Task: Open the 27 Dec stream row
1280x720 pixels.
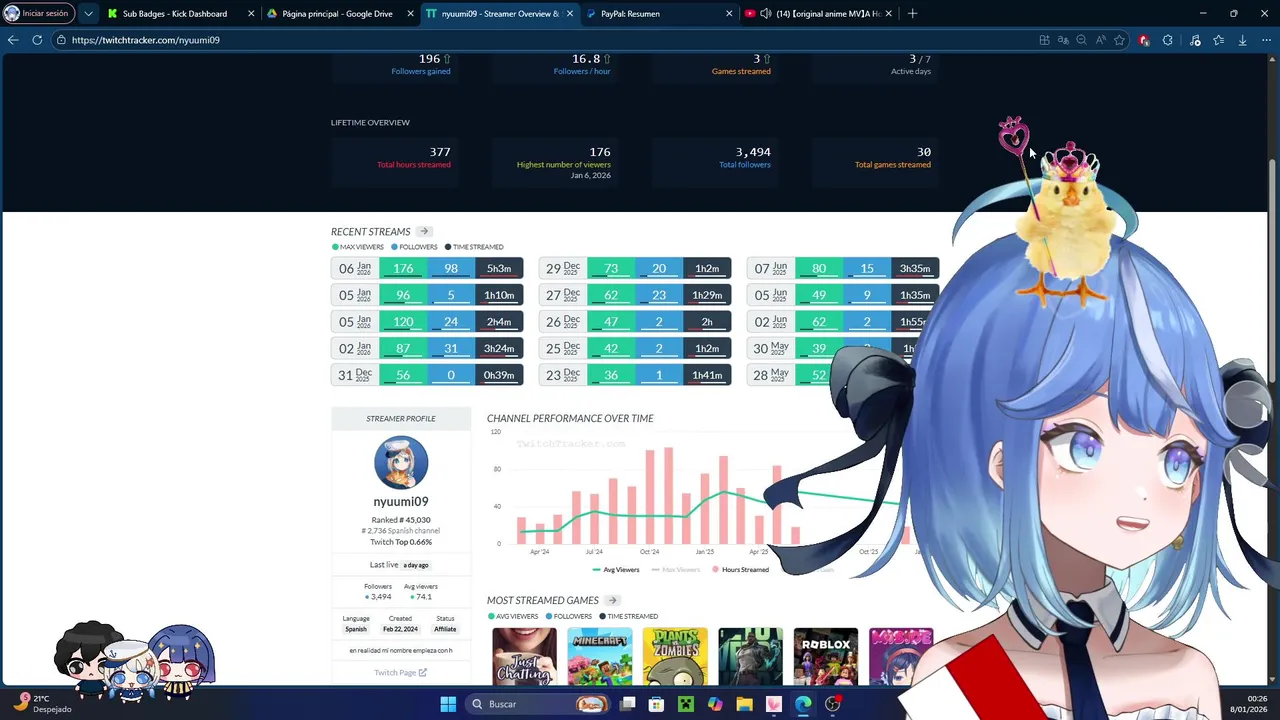Action: [635, 295]
